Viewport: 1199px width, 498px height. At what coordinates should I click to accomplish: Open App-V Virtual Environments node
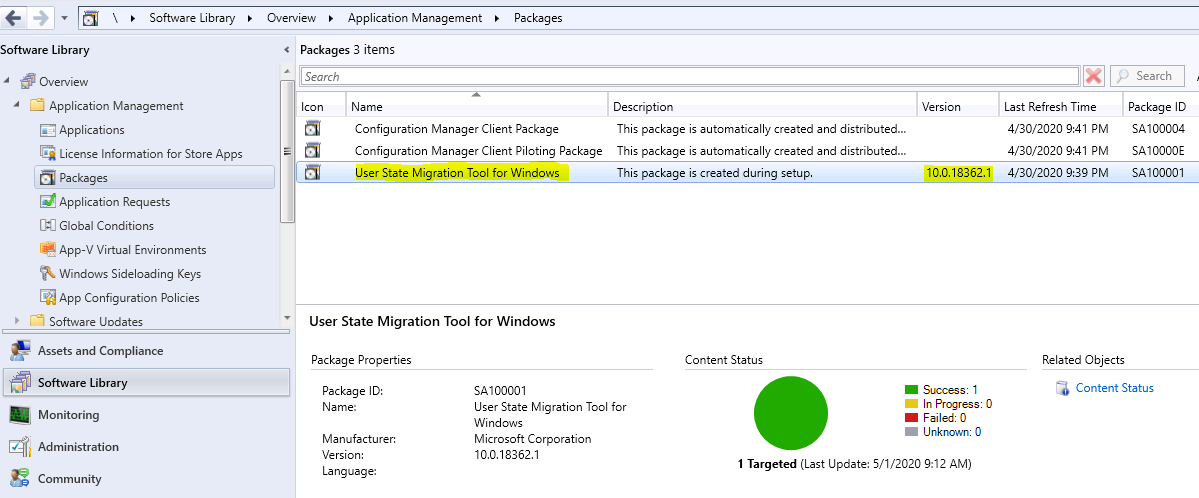click(133, 249)
